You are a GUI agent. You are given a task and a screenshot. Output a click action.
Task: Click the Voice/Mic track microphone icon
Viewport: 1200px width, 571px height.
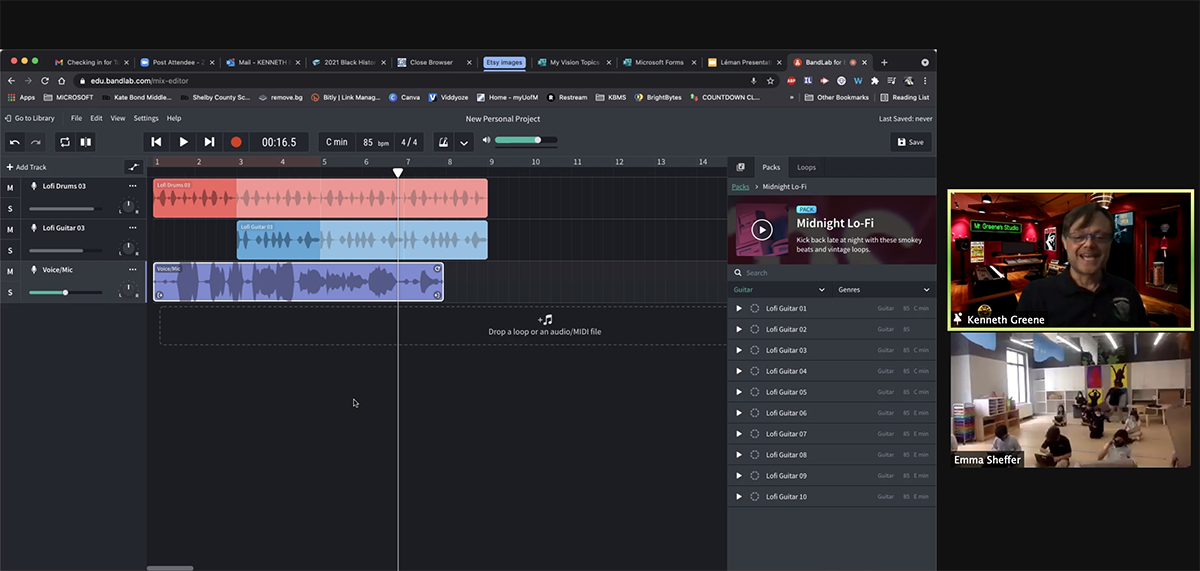click(34, 270)
